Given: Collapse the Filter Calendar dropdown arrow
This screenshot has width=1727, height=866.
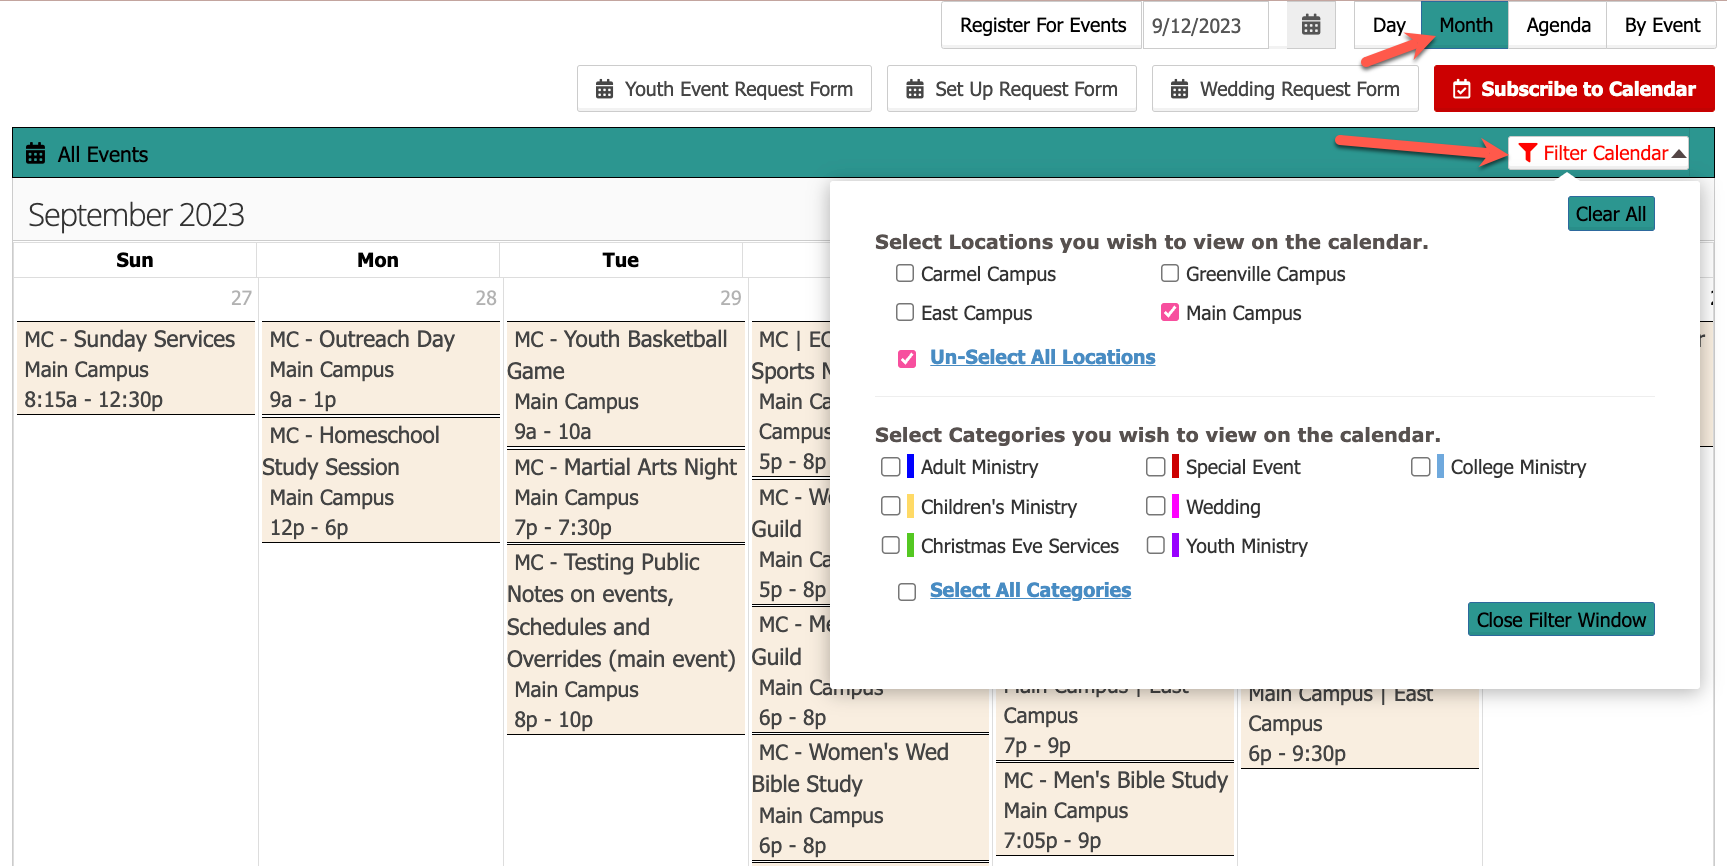Looking at the screenshot, I should point(1678,153).
